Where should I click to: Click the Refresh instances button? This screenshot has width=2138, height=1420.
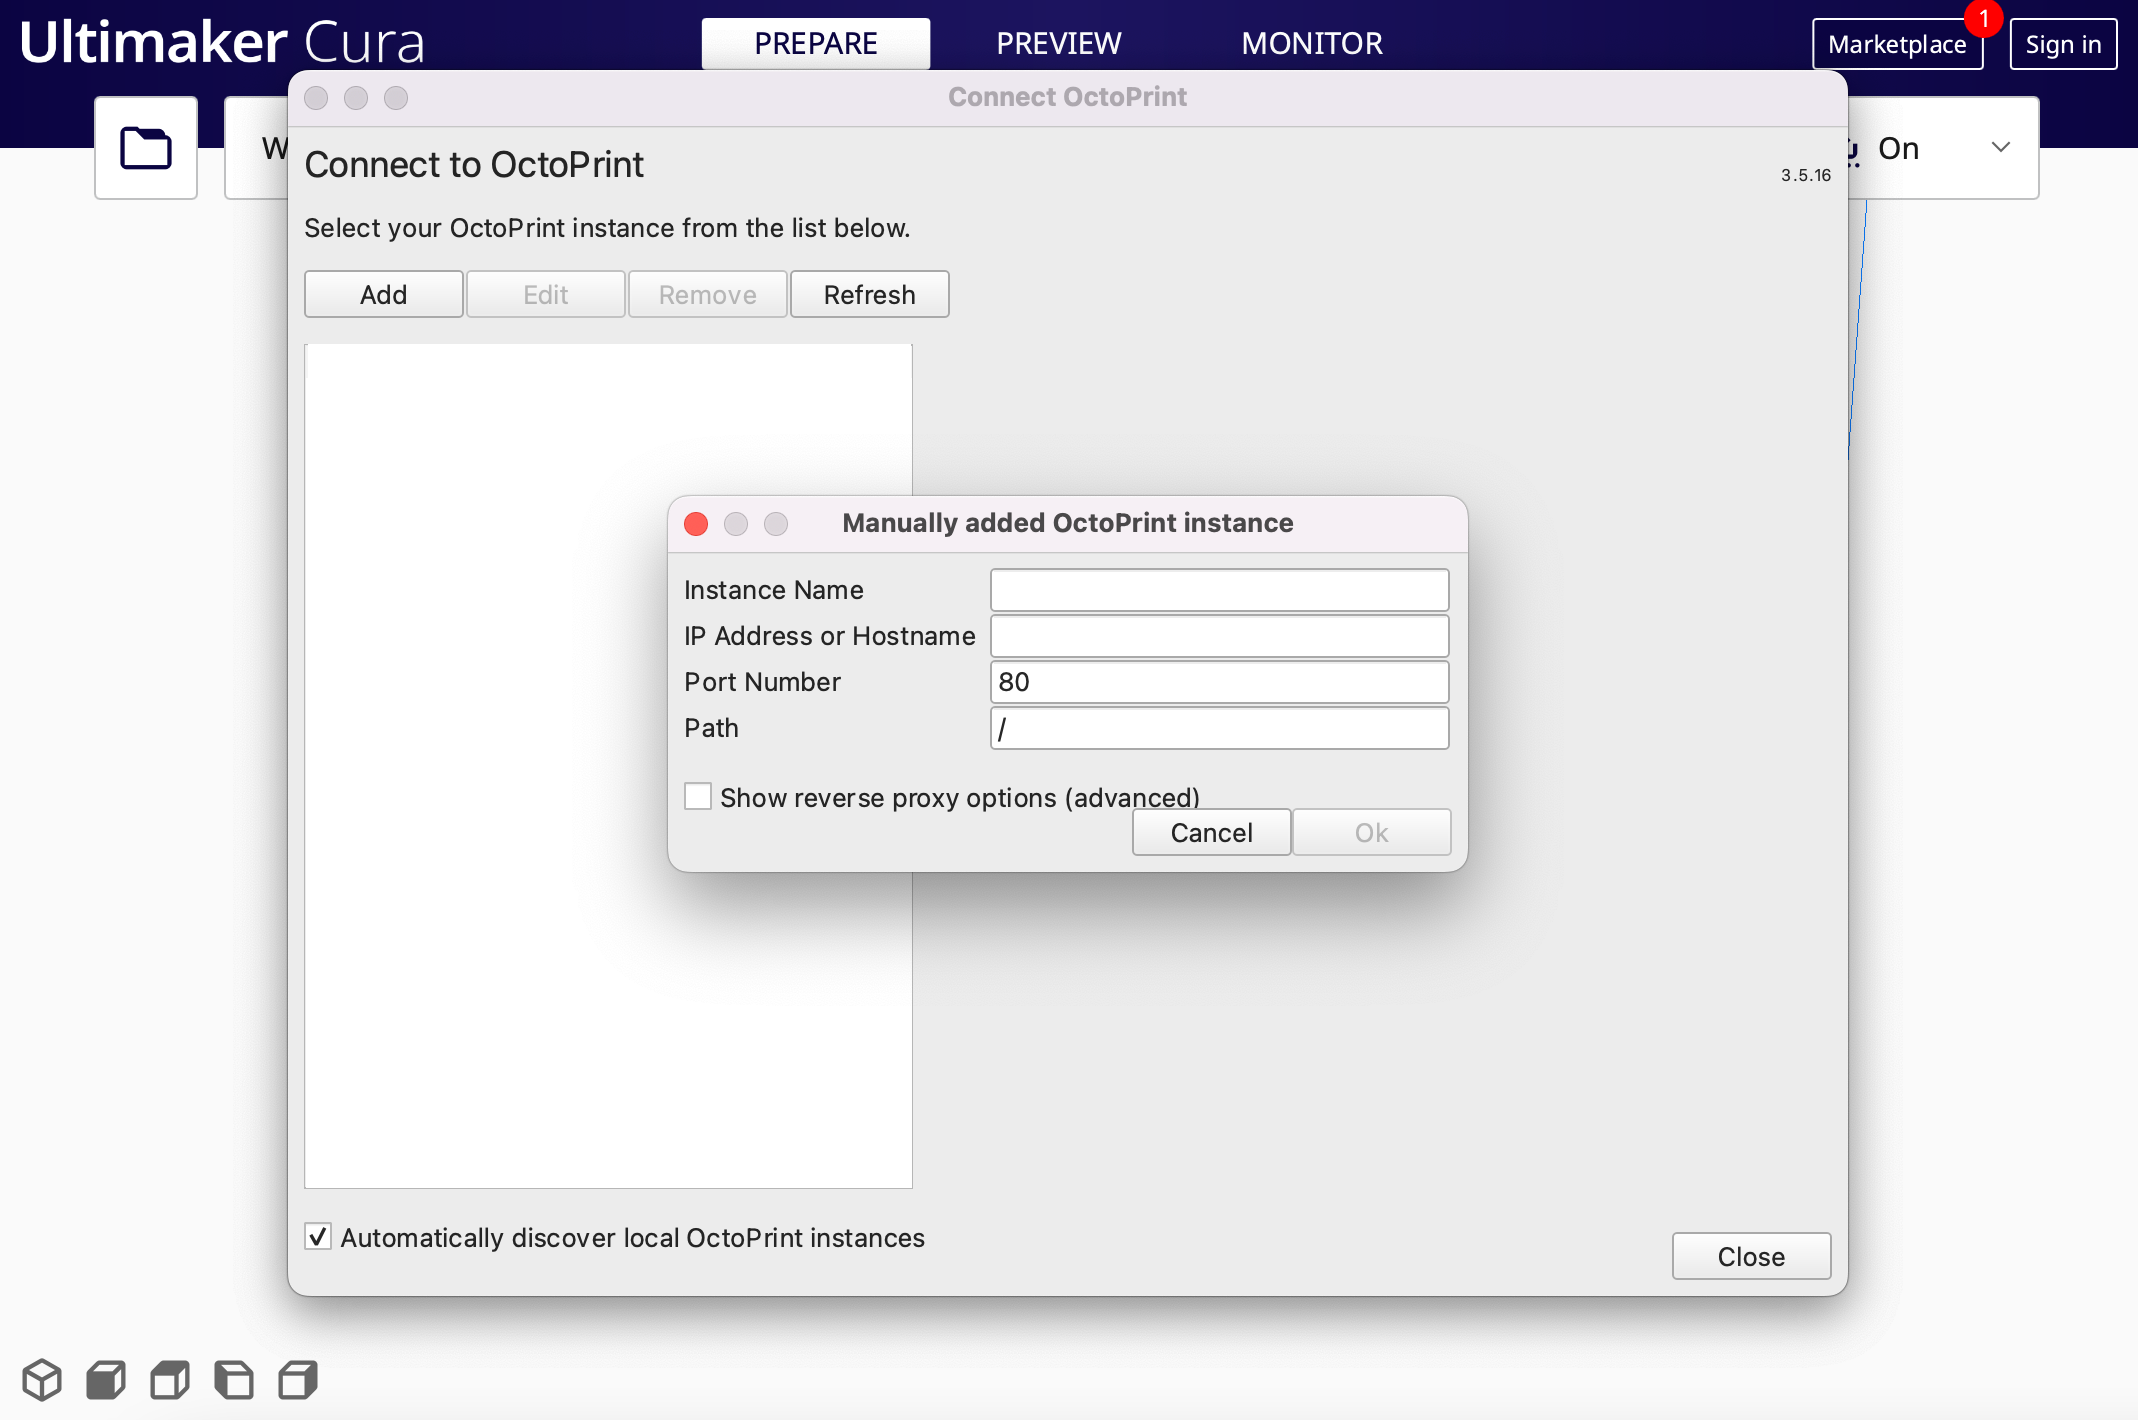tap(869, 295)
